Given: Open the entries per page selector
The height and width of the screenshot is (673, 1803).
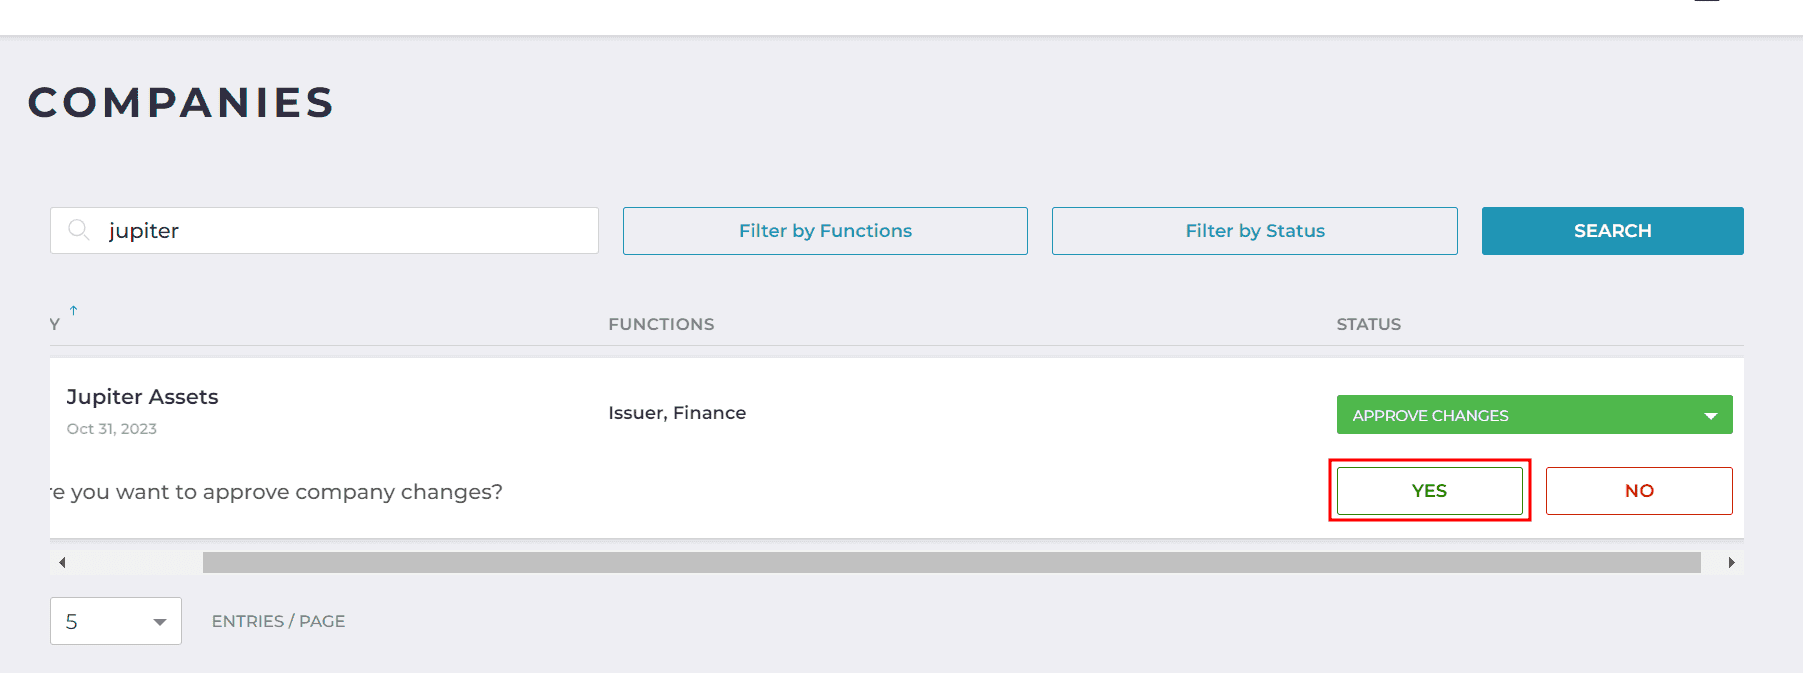Looking at the screenshot, I should pyautogui.click(x=116, y=621).
